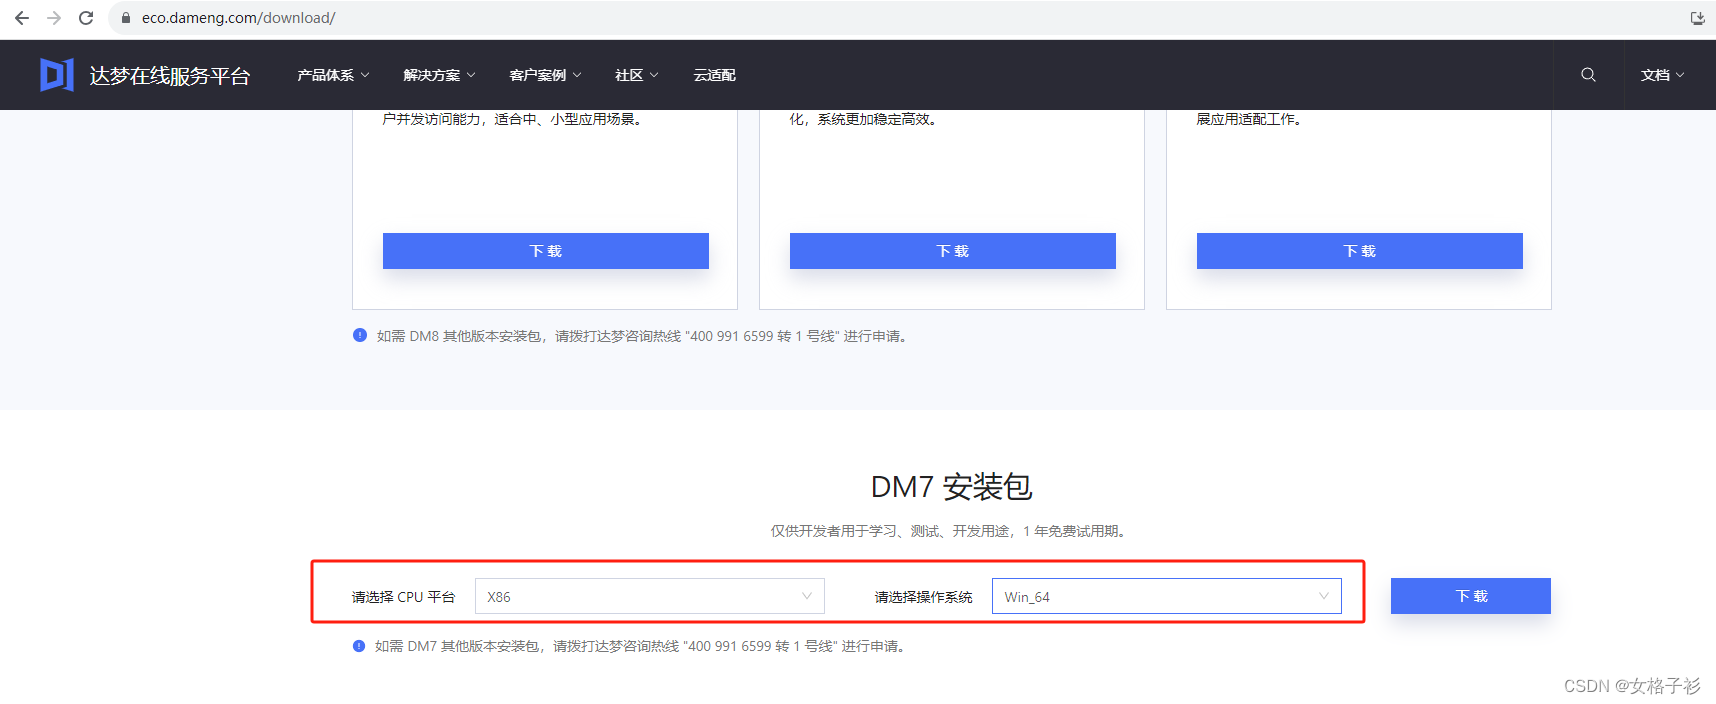The image size is (1716, 704).
Task: Expand the 解决方案 menu
Action: click(439, 75)
